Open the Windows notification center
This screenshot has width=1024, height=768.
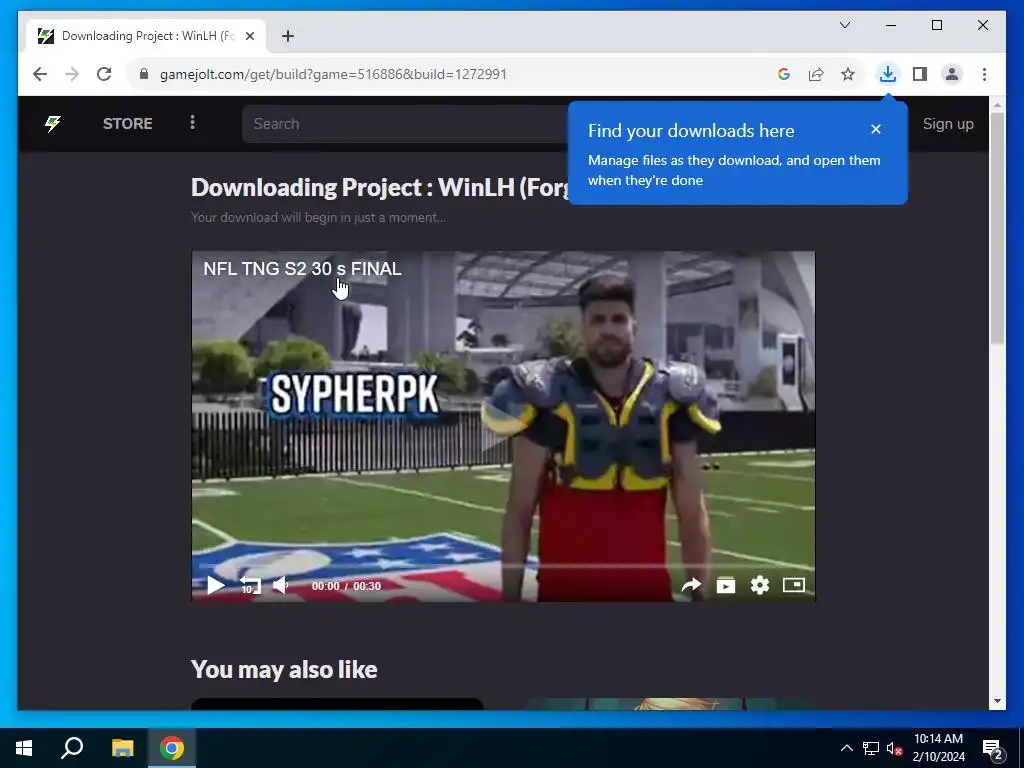993,748
